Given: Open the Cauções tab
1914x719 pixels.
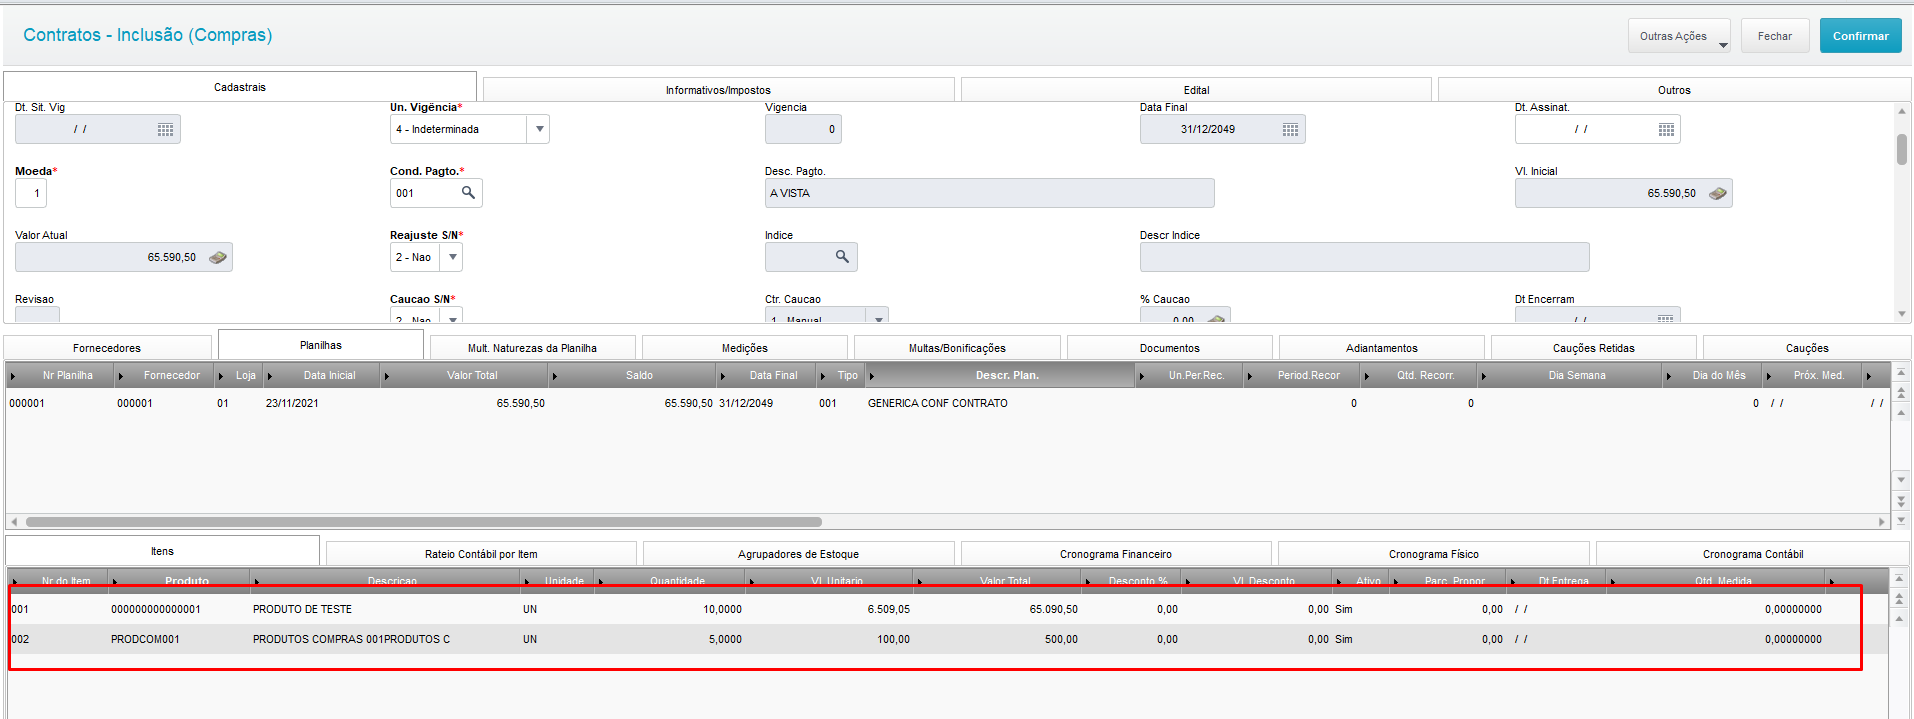Looking at the screenshot, I should coord(1807,348).
